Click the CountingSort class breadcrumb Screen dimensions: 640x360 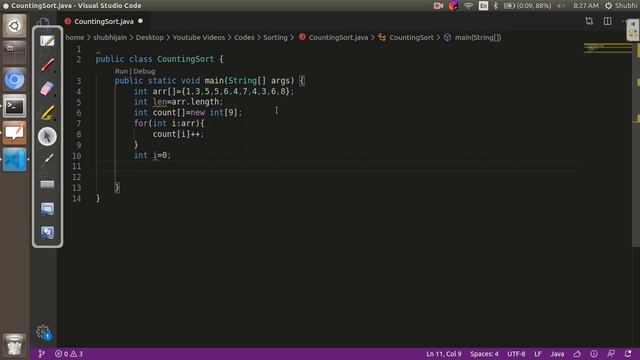[x=406, y=38]
